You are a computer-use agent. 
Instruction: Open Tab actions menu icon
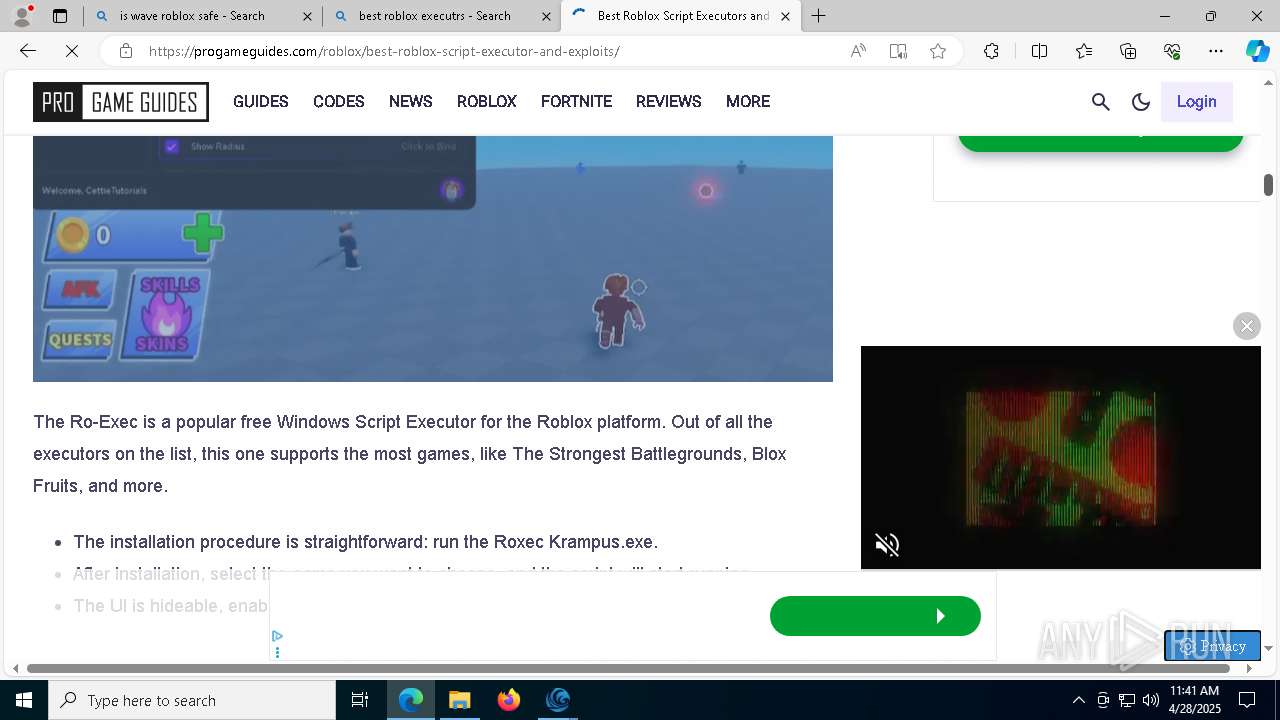[60, 16]
